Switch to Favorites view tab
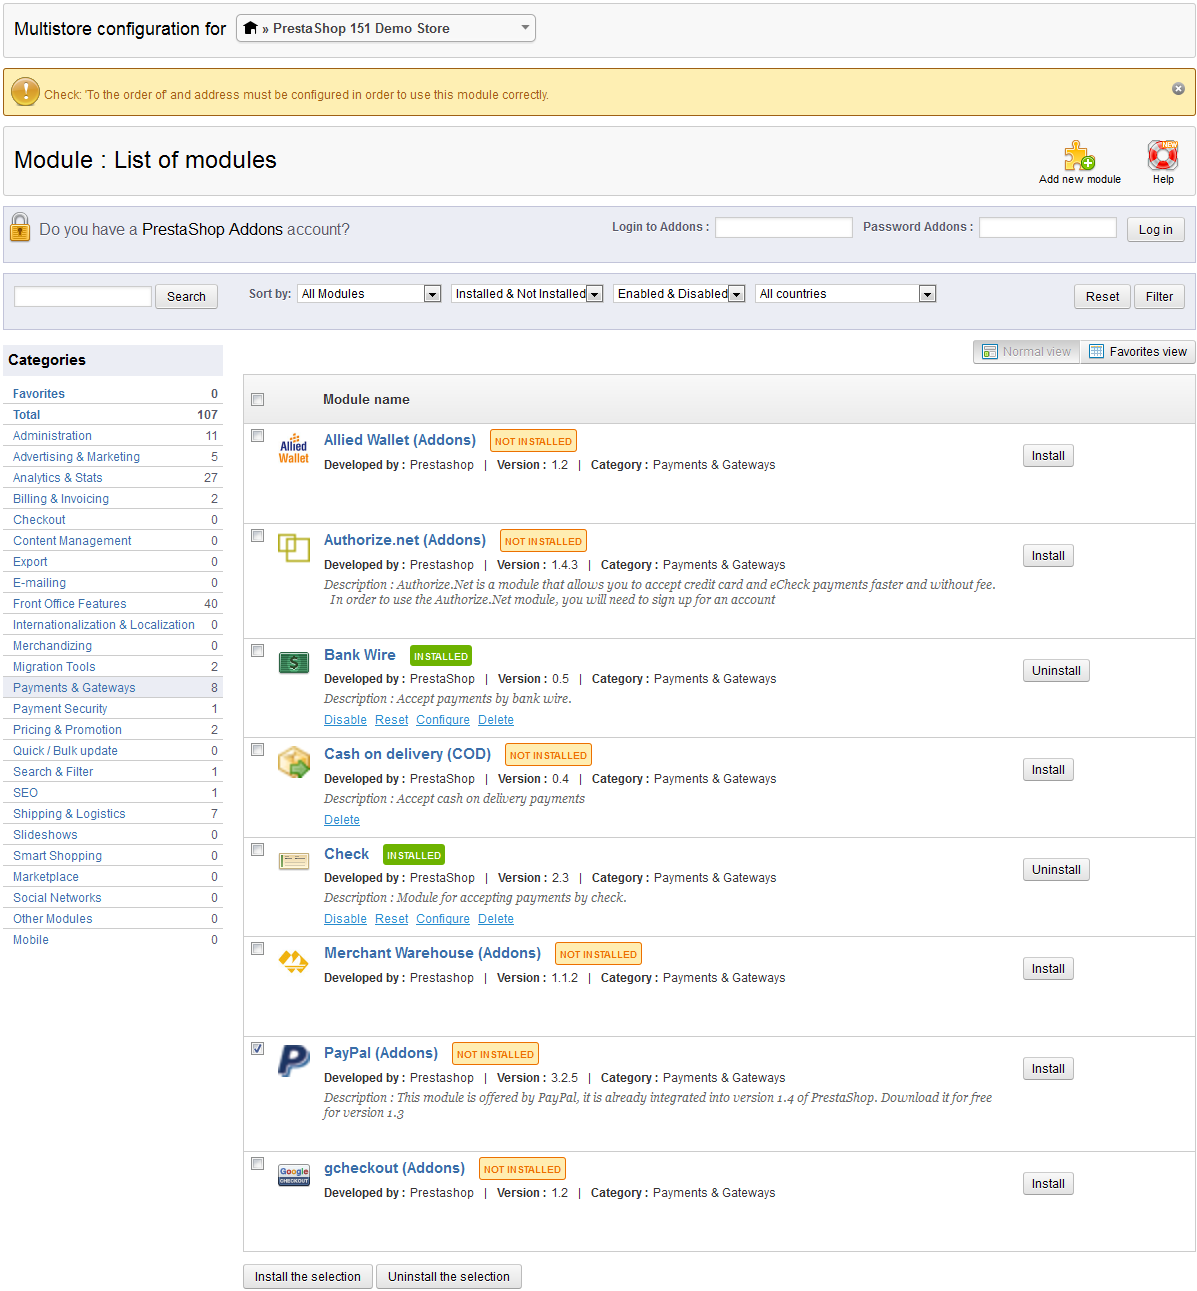 (x=1137, y=352)
